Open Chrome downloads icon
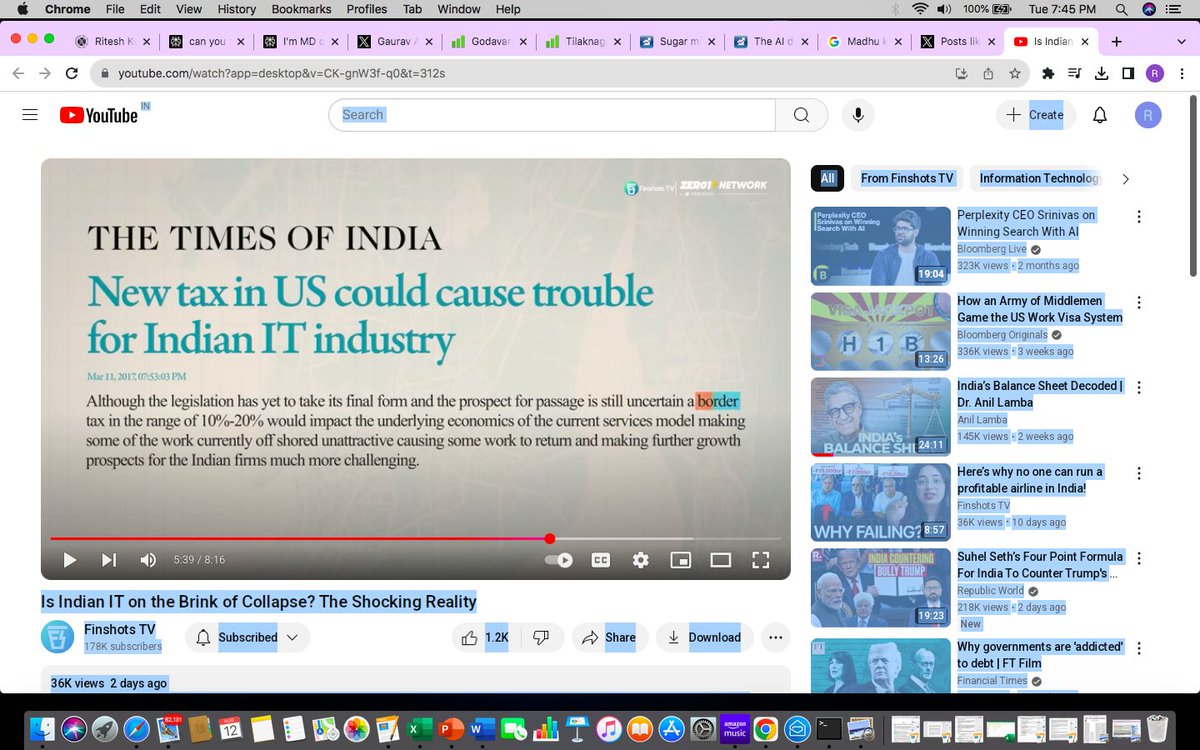1200x750 pixels. pyautogui.click(x=1101, y=73)
